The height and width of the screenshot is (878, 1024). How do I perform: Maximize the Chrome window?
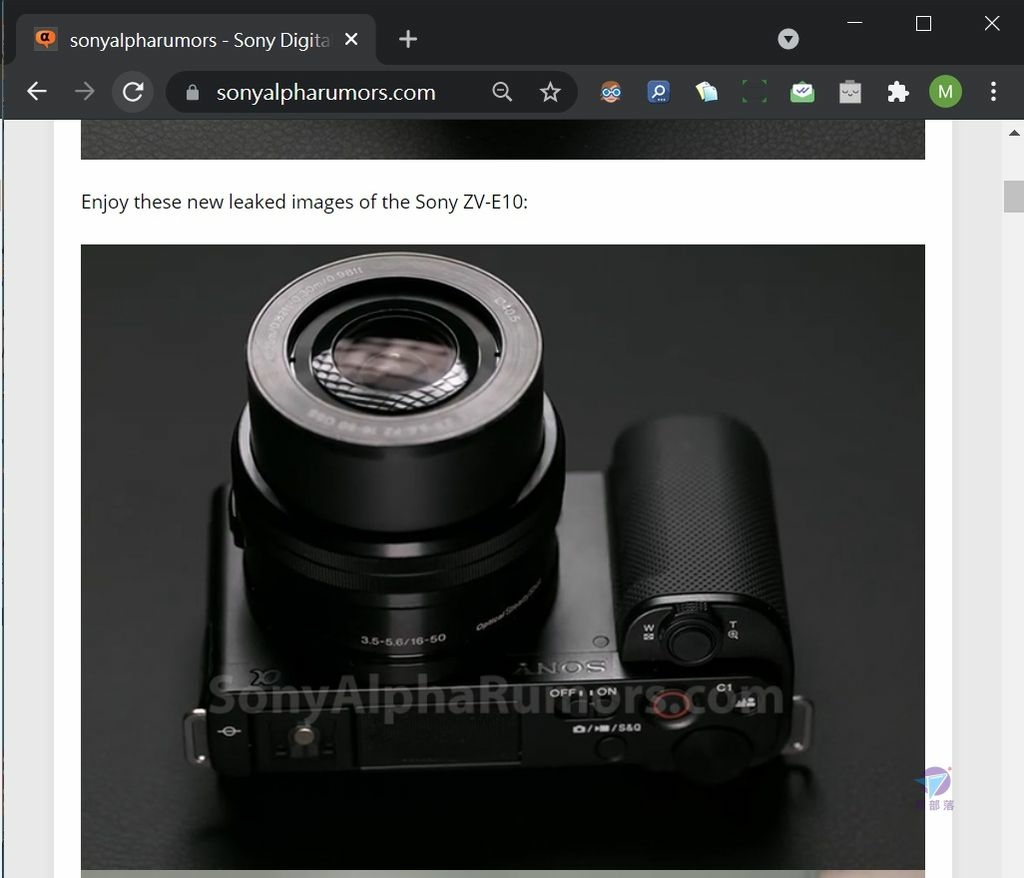click(923, 24)
